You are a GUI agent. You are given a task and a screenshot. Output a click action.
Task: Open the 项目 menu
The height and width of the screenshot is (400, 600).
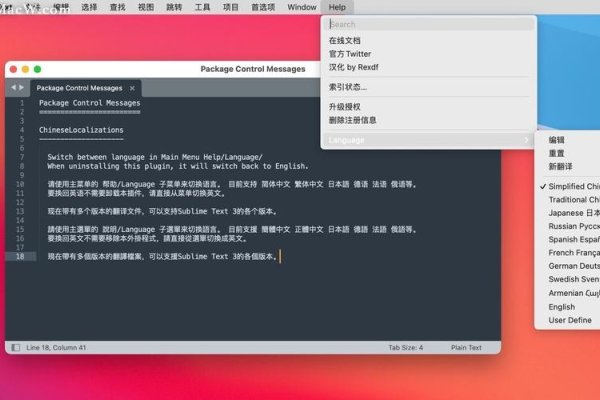coord(230,7)
